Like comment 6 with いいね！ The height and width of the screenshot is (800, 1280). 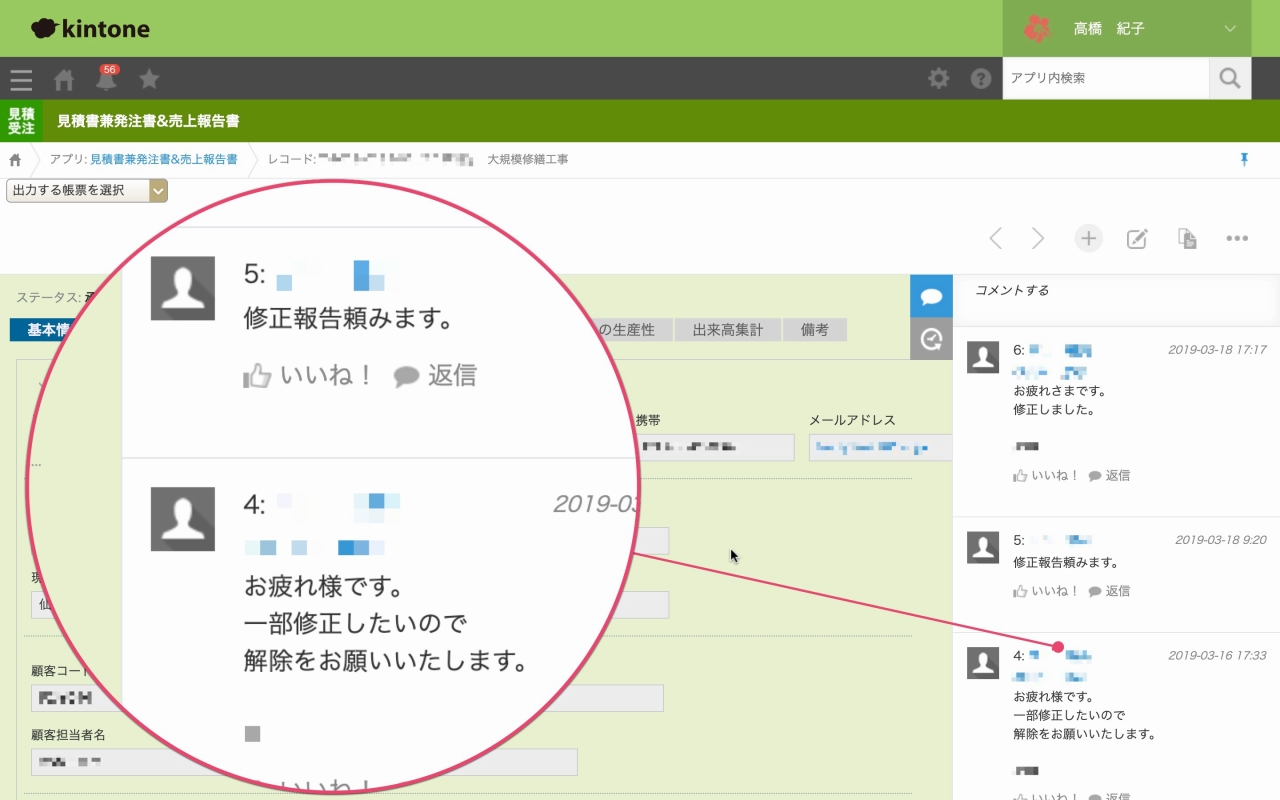tap(1046, 476)
